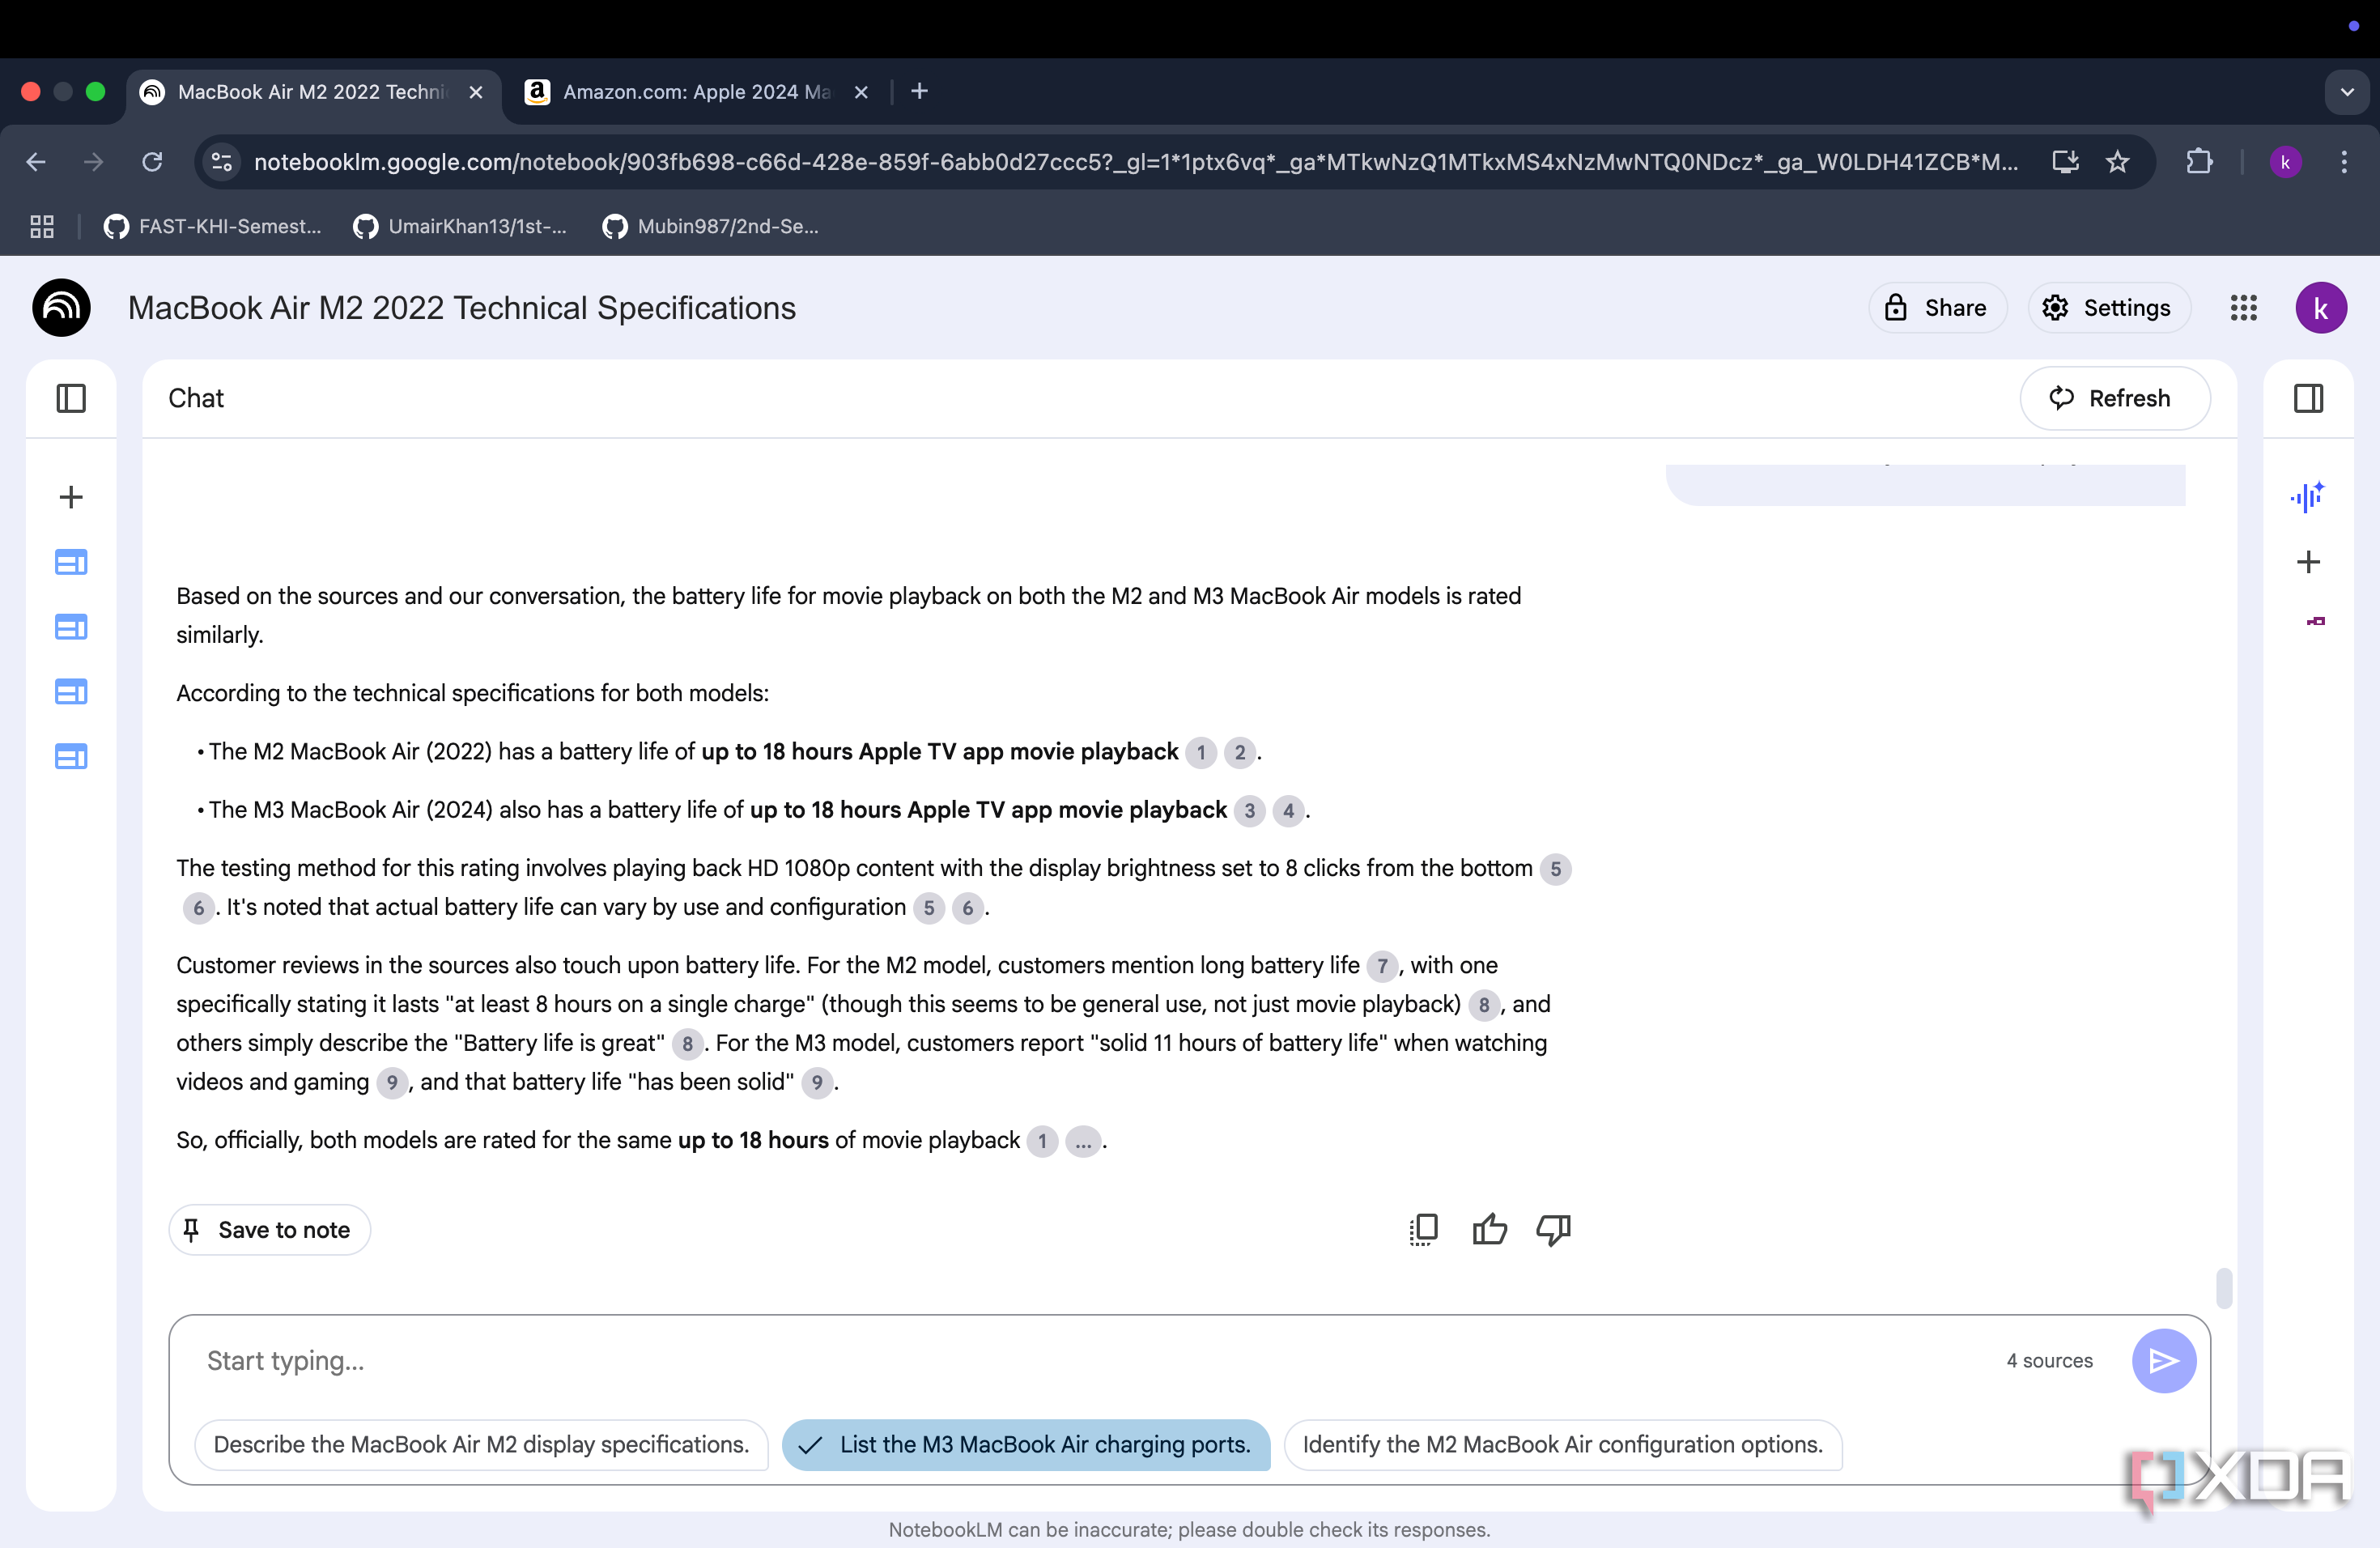
Task: Open the Settings menu button
Action: [2108, 308]
